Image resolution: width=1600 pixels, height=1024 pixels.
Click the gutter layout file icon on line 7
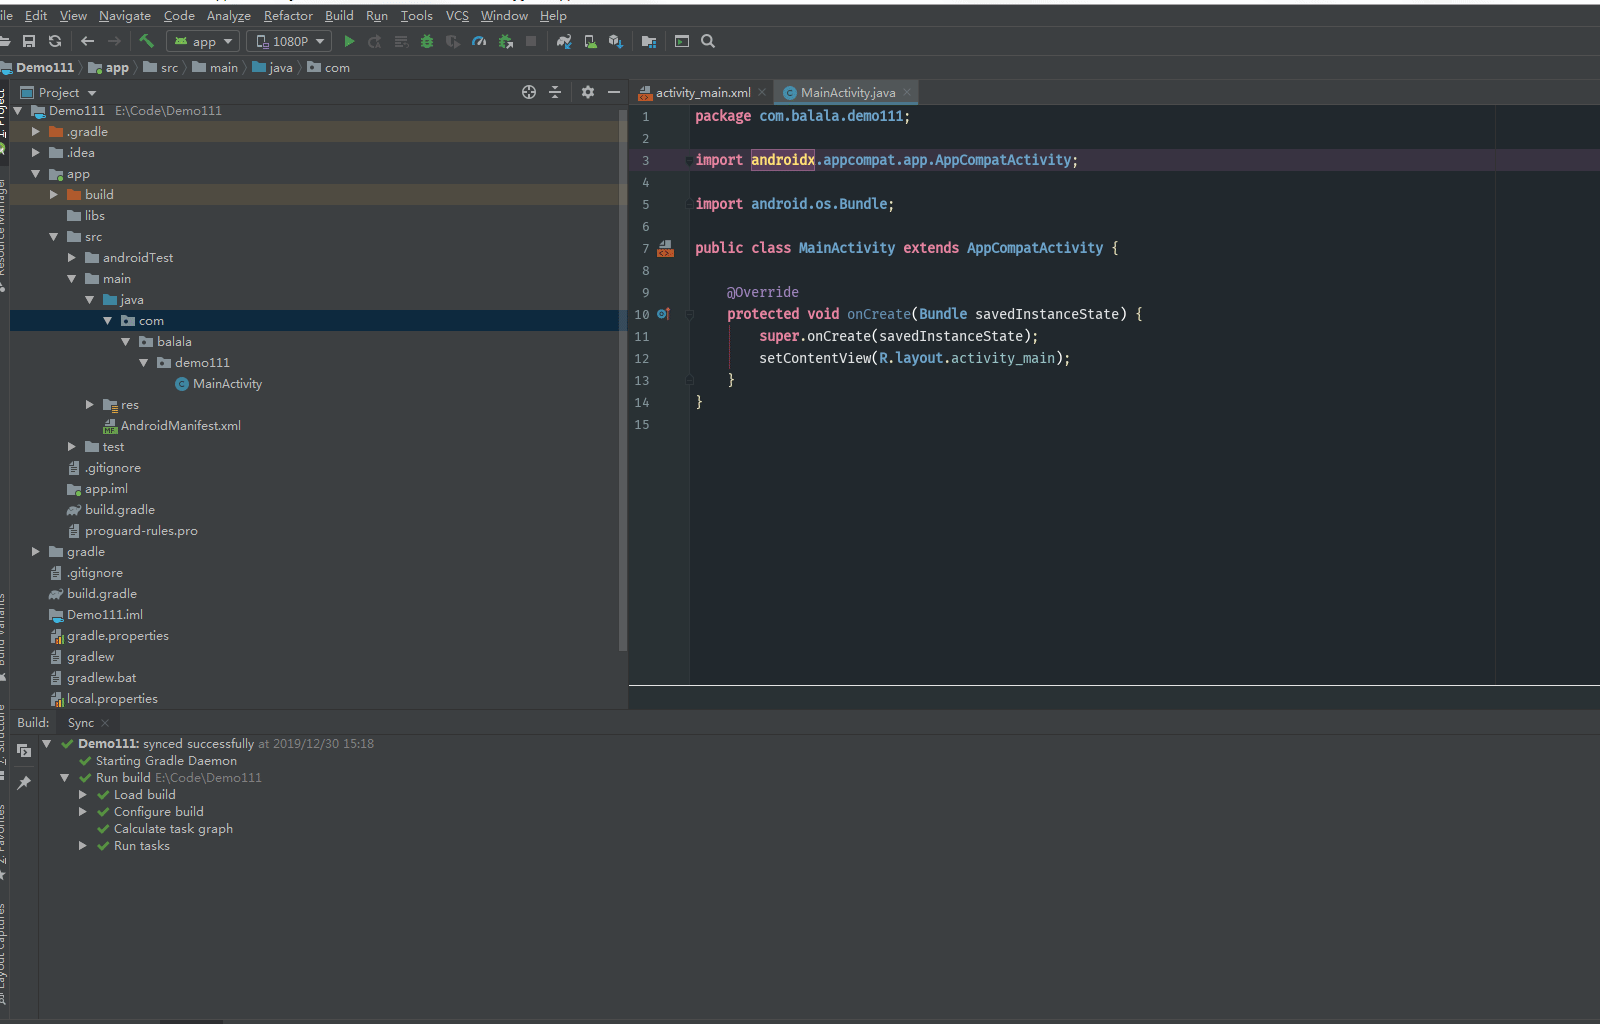665,249
